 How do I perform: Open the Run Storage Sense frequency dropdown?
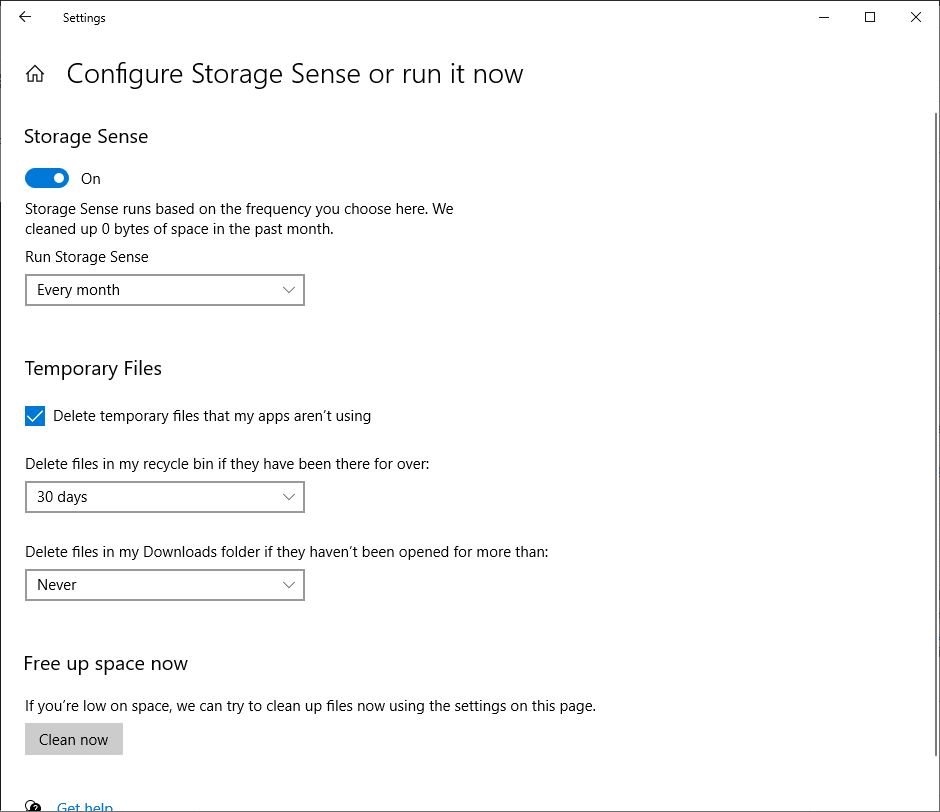click(164, 290)
